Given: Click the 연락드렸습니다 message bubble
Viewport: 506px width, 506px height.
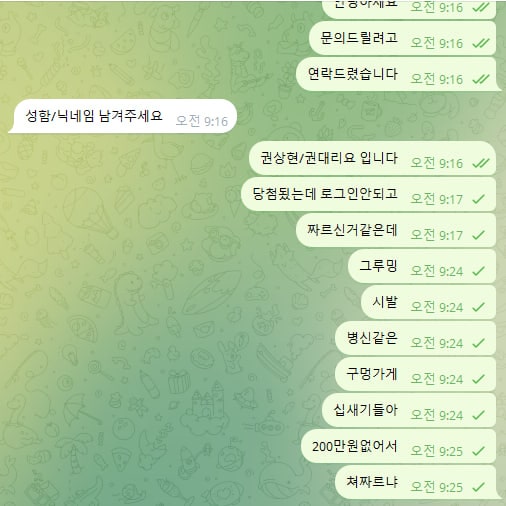Looking at the screenshot, I should tap(398, 74).
